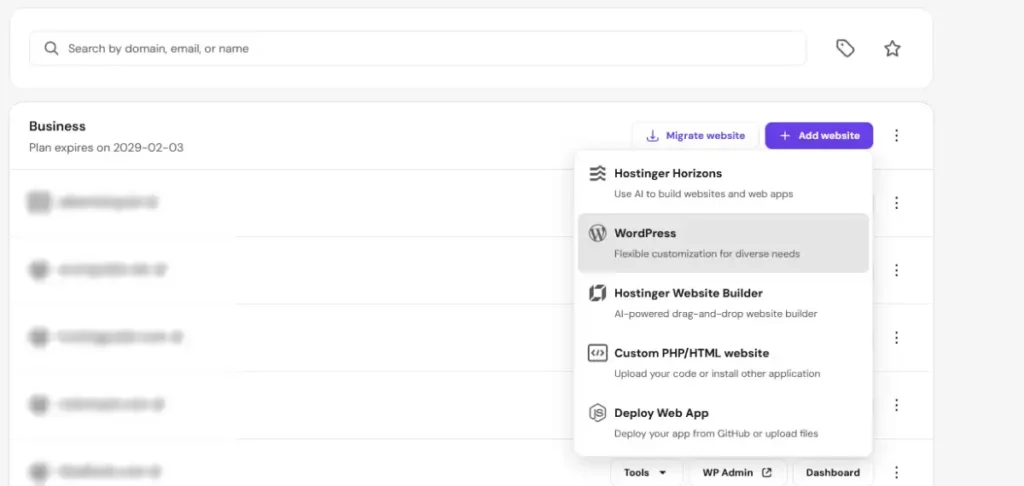The image size is (1024, 486).
Task: Open Business plan three-dot menu
Action: pyautogui.click(x=897, y=136)
